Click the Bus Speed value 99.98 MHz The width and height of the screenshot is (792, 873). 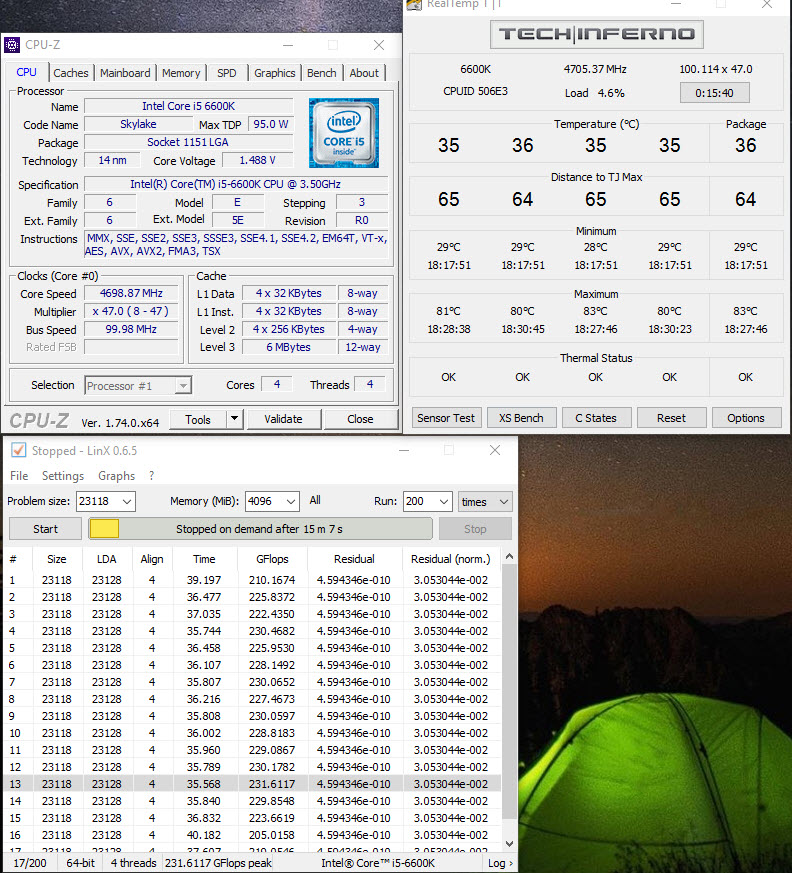click(x=131, y=329)
